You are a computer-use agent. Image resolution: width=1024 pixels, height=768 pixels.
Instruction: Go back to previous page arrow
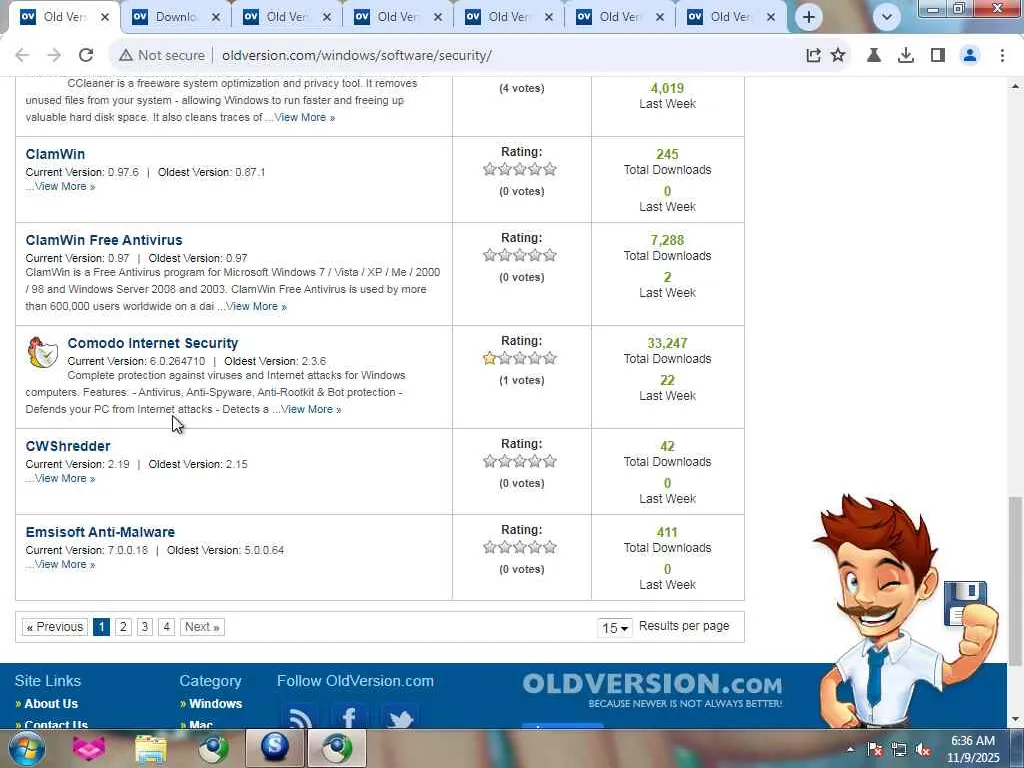[x=22, y=56]
